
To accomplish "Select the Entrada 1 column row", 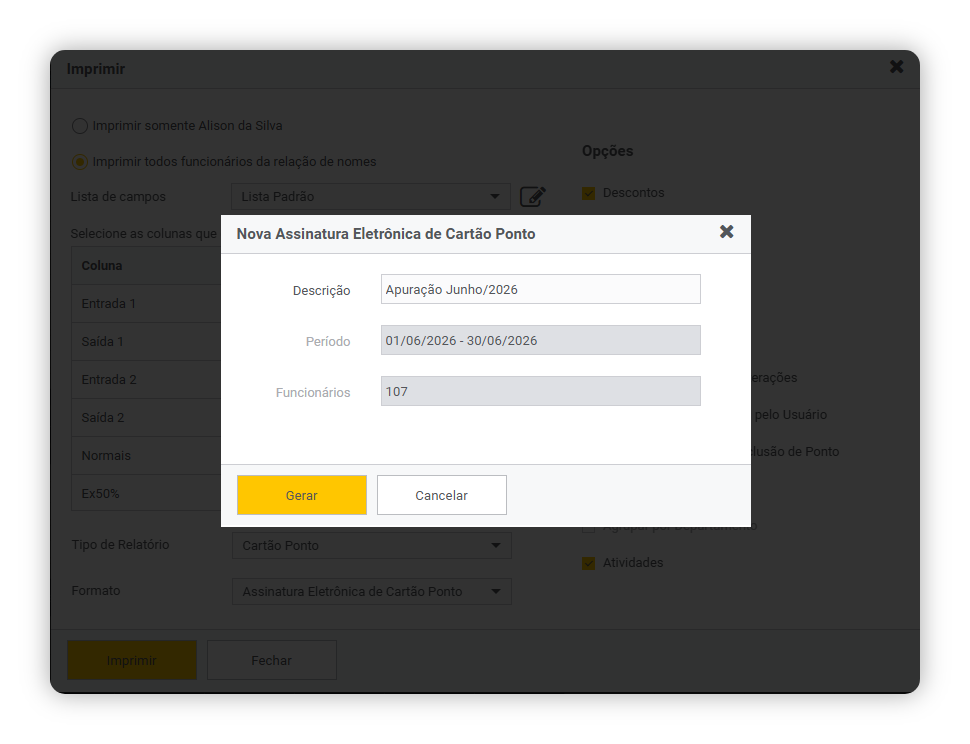I will click(146, 304).
